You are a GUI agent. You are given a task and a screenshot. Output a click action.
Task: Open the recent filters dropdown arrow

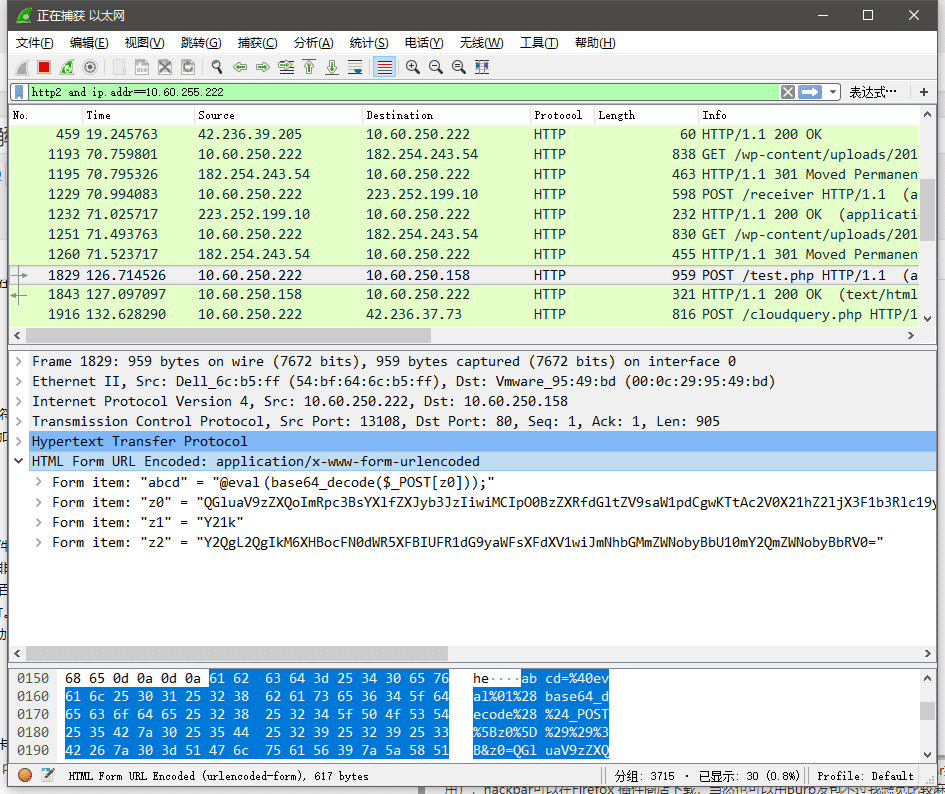(832, 92)
